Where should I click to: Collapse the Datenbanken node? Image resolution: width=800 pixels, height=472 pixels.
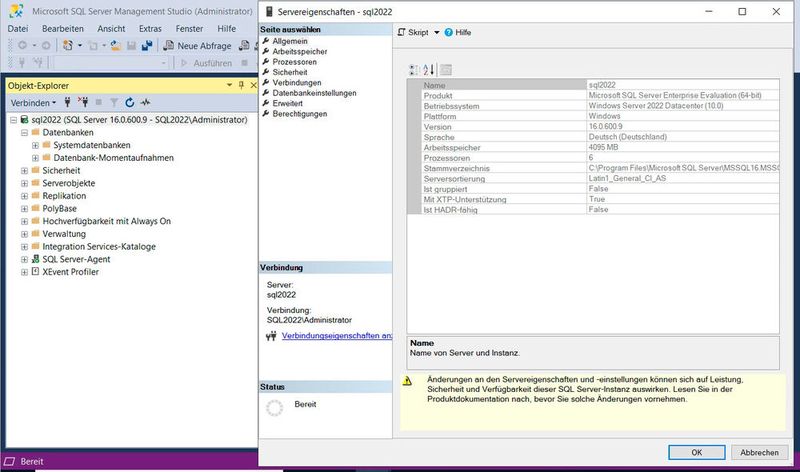point(24,133)
